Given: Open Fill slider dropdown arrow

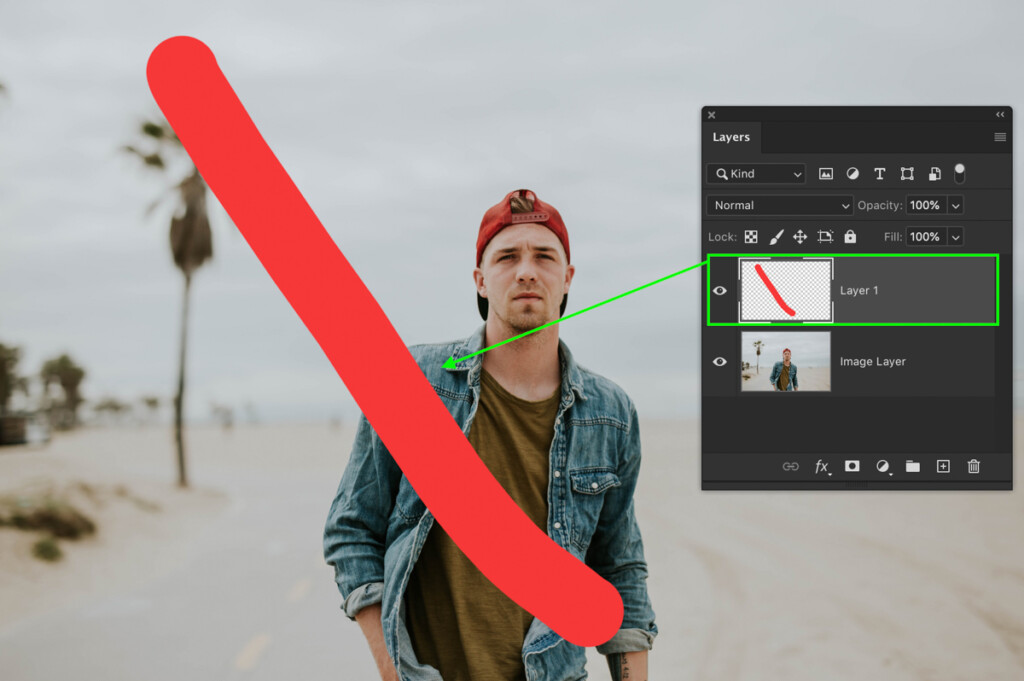Looking at the screenshot, I should coord(955,237).
